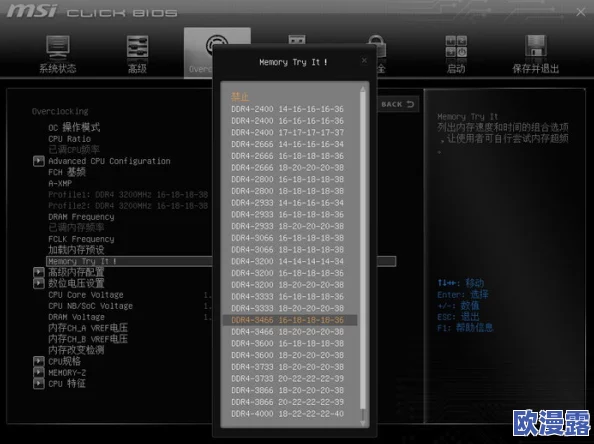Expand the 高级内存配置 submenu arrow
594x444 pixels.
pos(39,272)
